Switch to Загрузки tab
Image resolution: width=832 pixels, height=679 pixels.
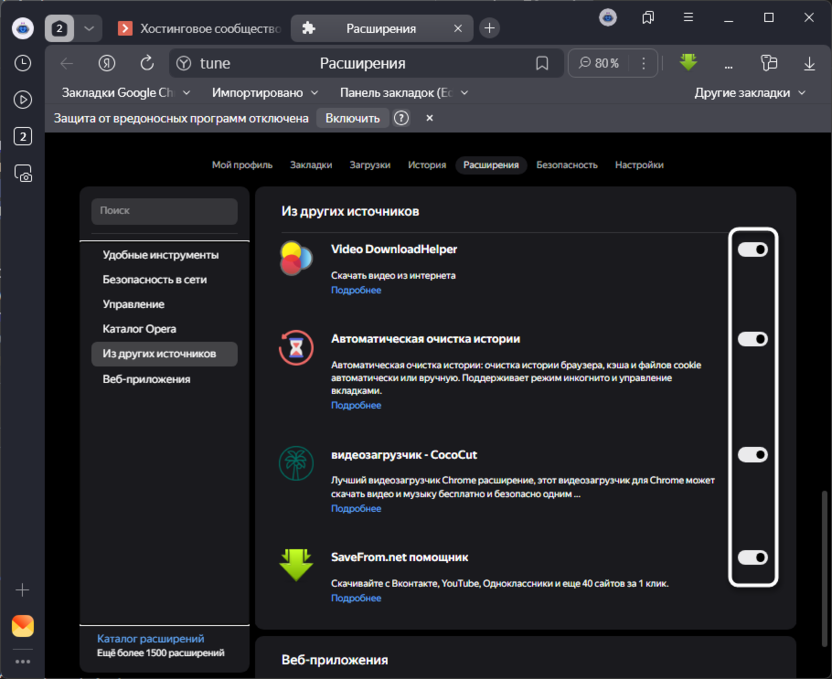(x=370, y=165)
